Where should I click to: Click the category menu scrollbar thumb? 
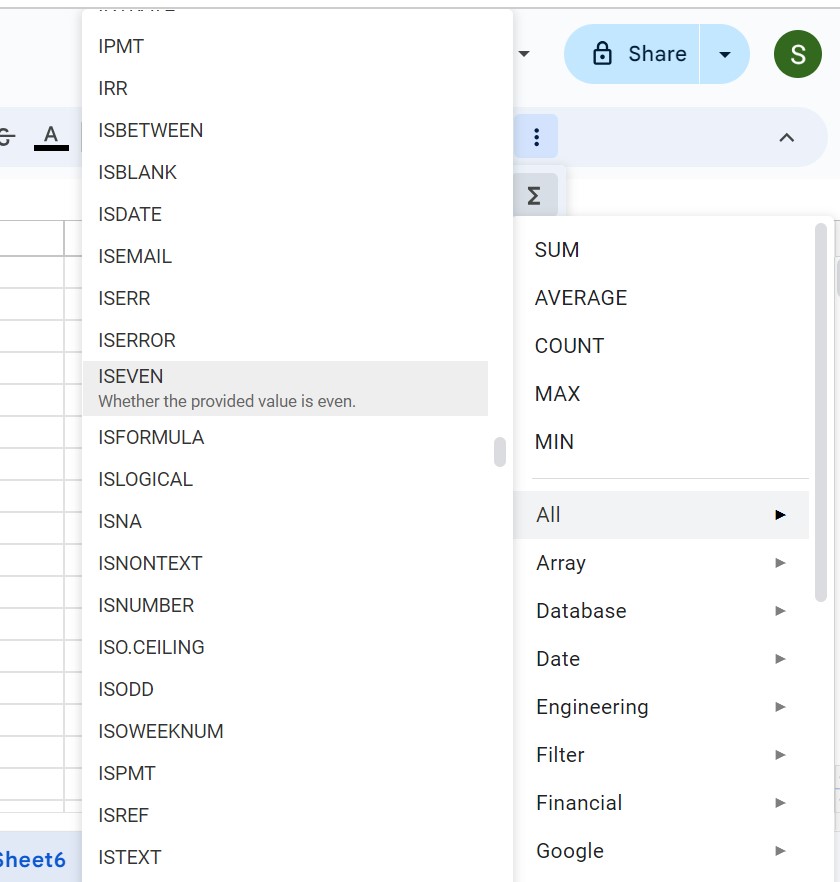821,413
